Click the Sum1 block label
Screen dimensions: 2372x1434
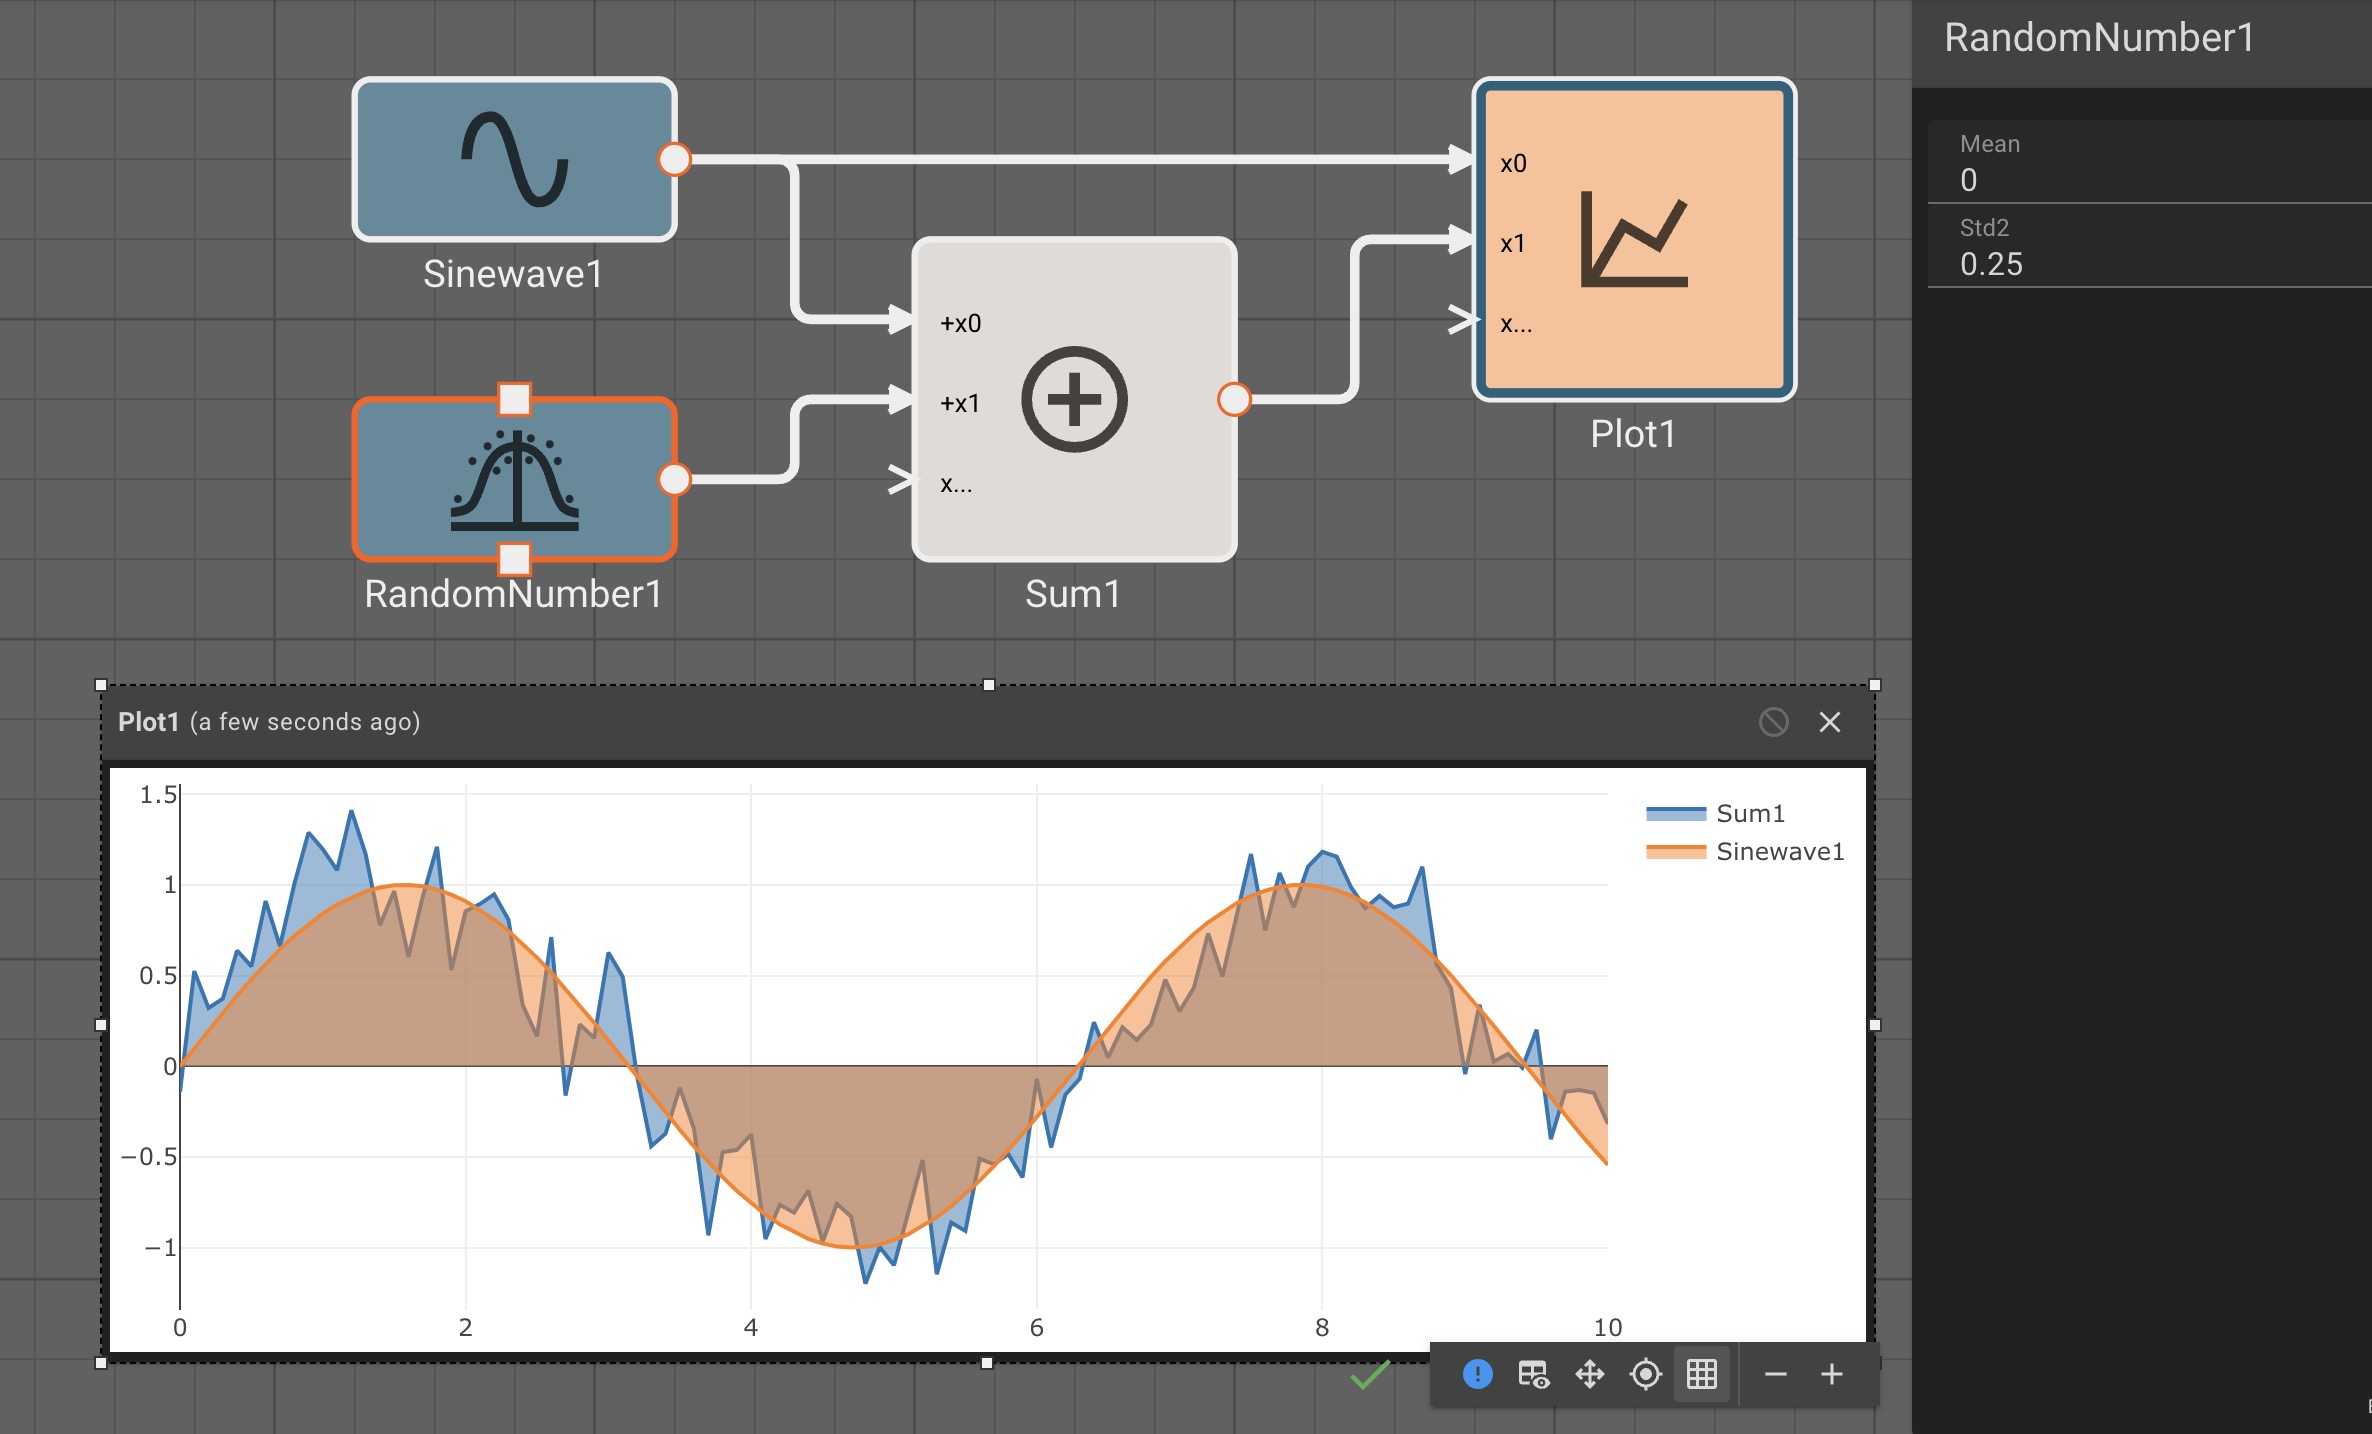[1073, 593]
